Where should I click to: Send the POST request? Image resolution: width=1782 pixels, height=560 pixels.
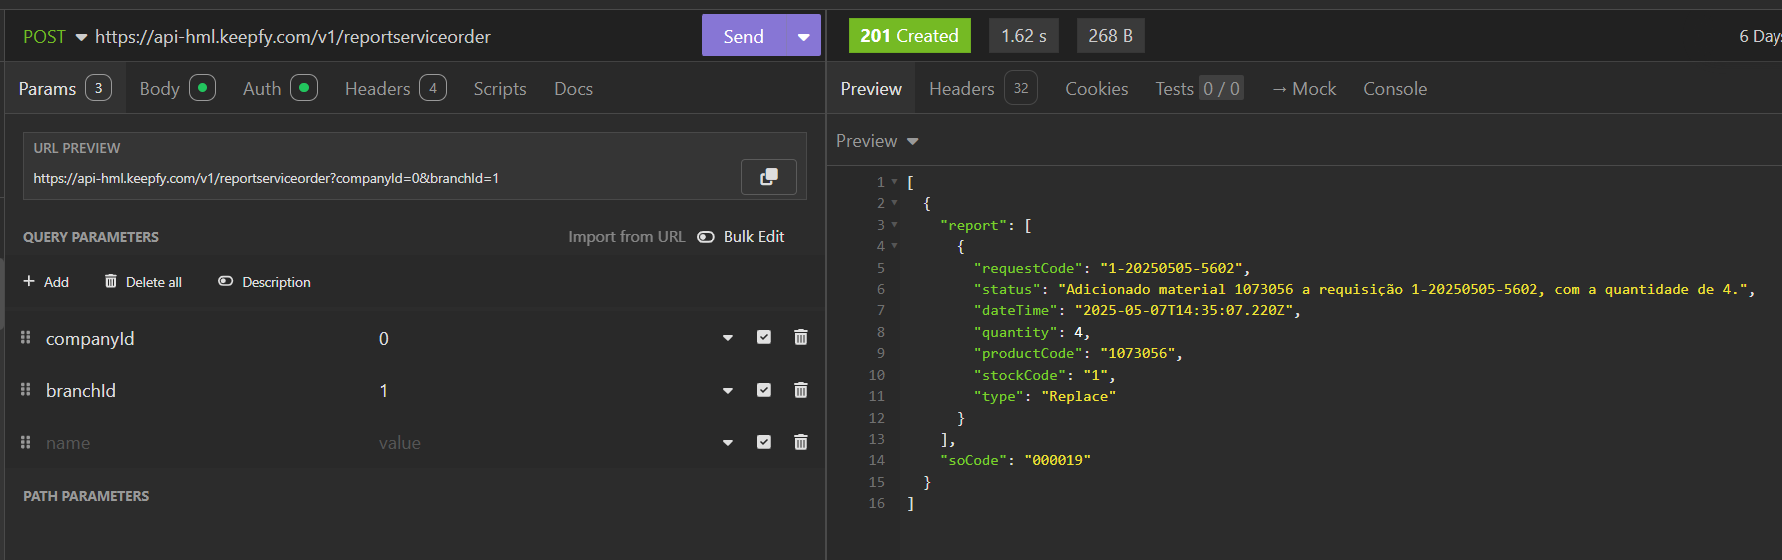coord(743,37)
